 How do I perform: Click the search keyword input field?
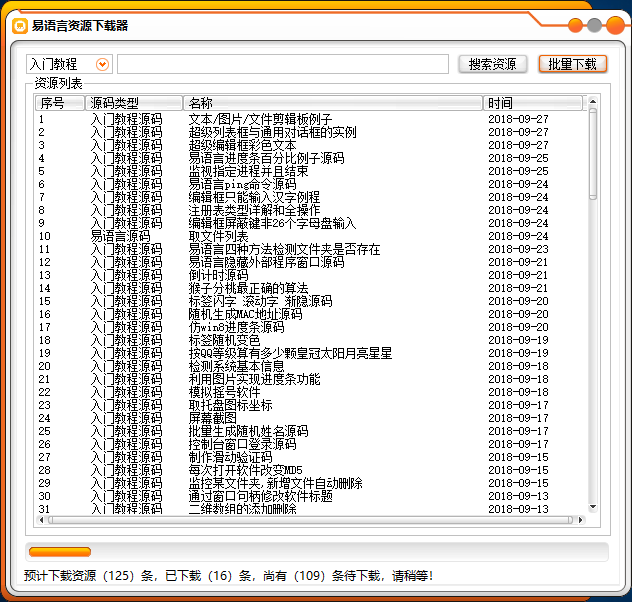282,64
